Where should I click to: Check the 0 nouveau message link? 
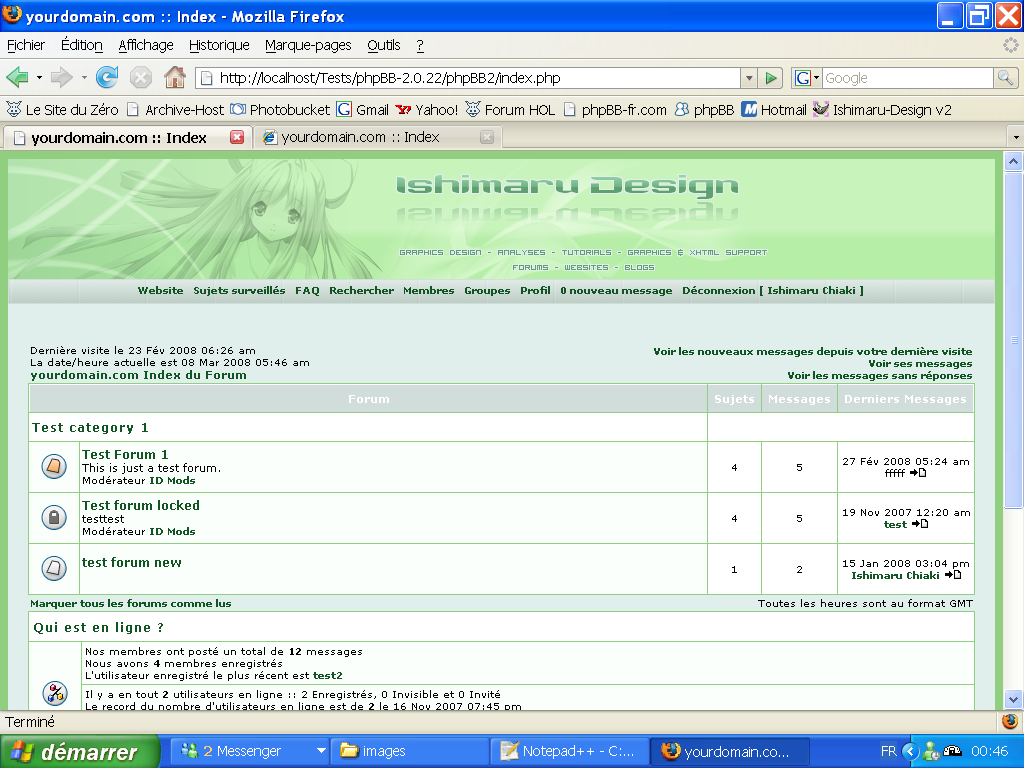click(616, 291)
